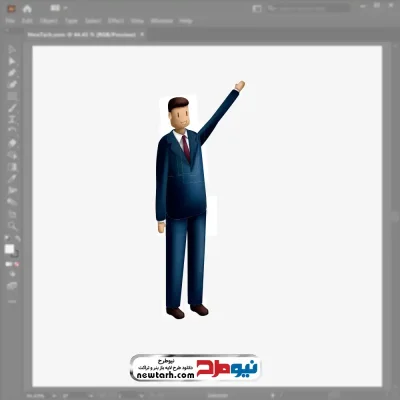Pick the outline arrow selection tool
400x400 pixels.
12,49
